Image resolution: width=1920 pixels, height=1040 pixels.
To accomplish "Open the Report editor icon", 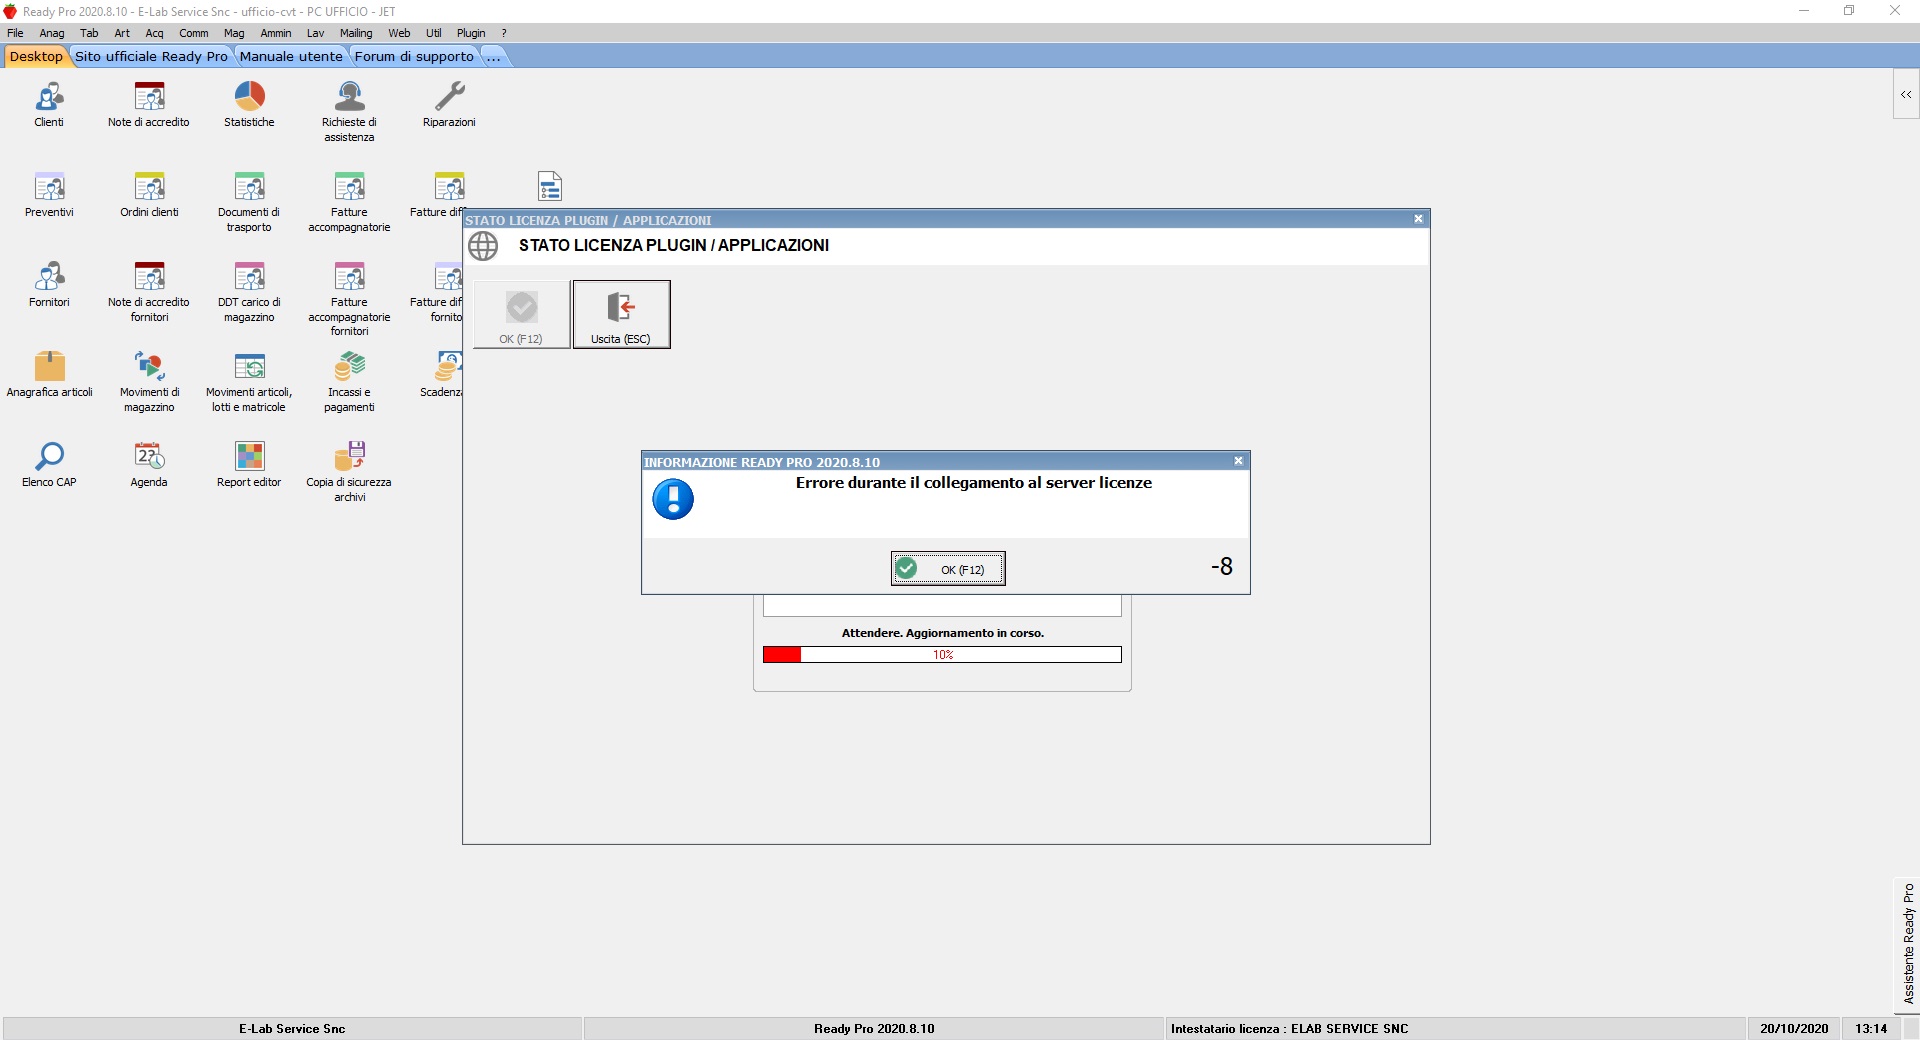I will click(249, 464).
